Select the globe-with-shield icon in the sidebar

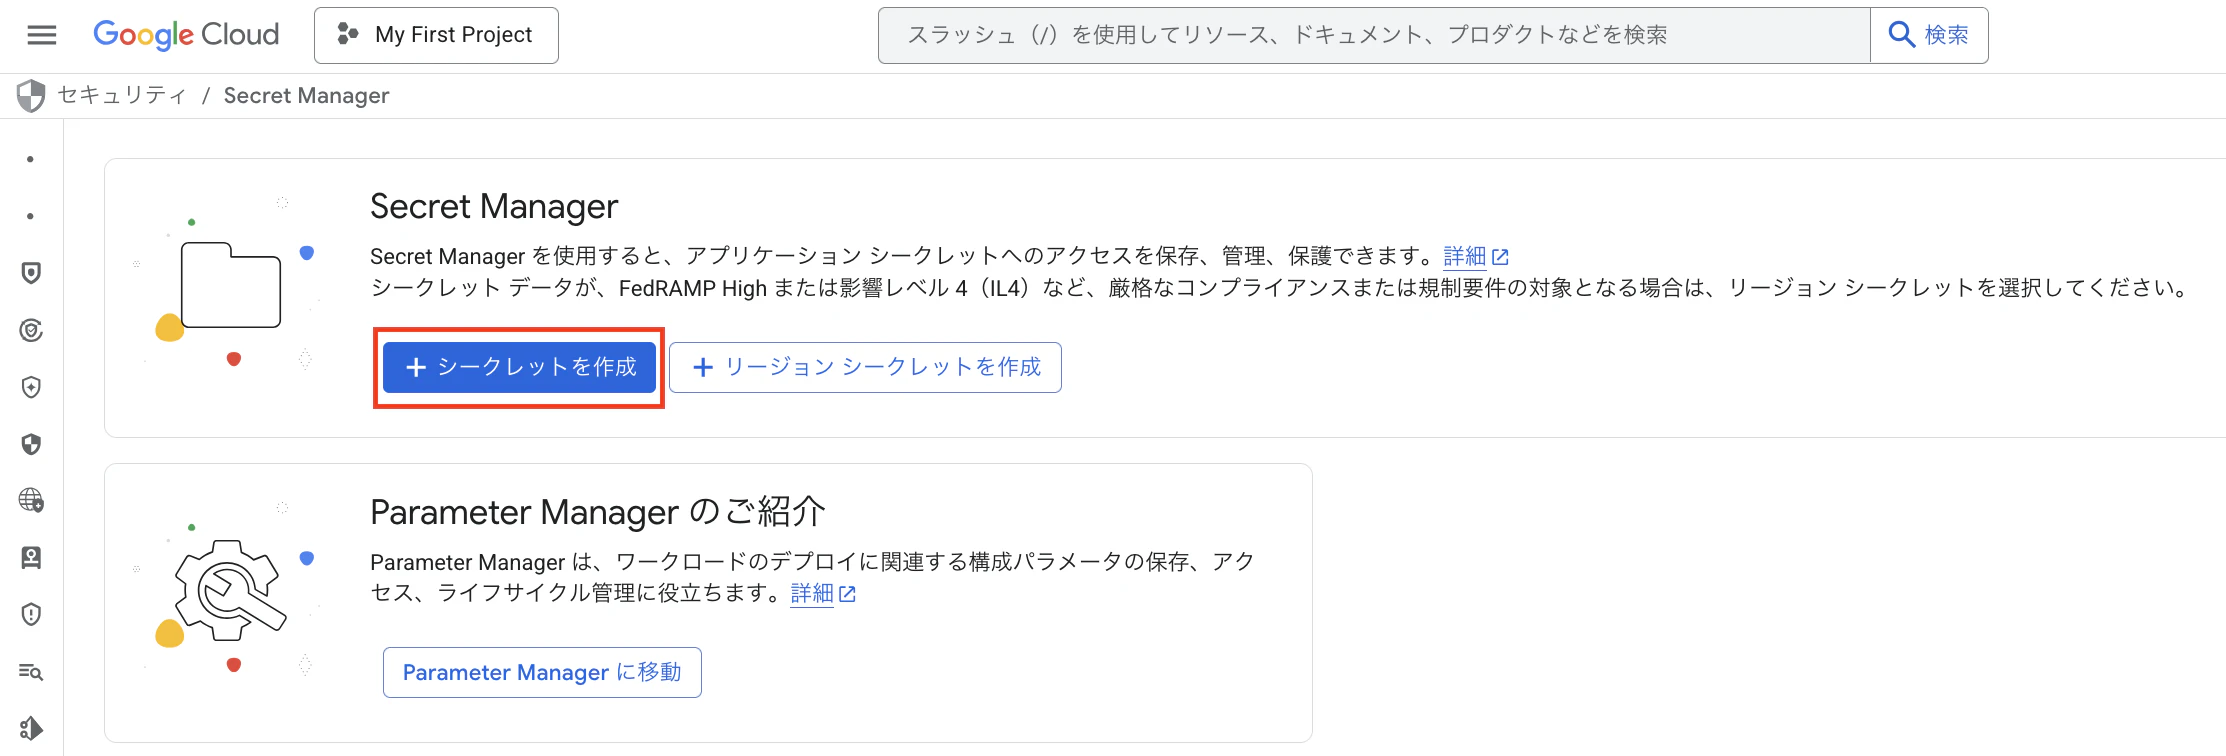30,501
